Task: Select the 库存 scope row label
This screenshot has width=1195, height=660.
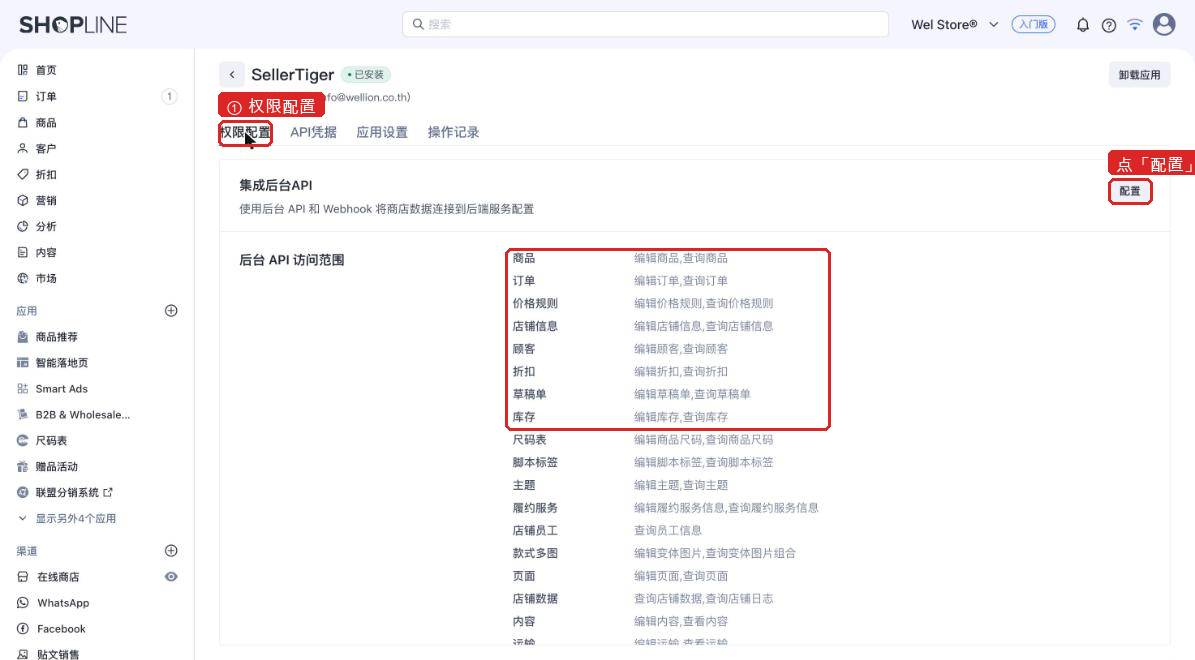Action: (x=524, y=417)
